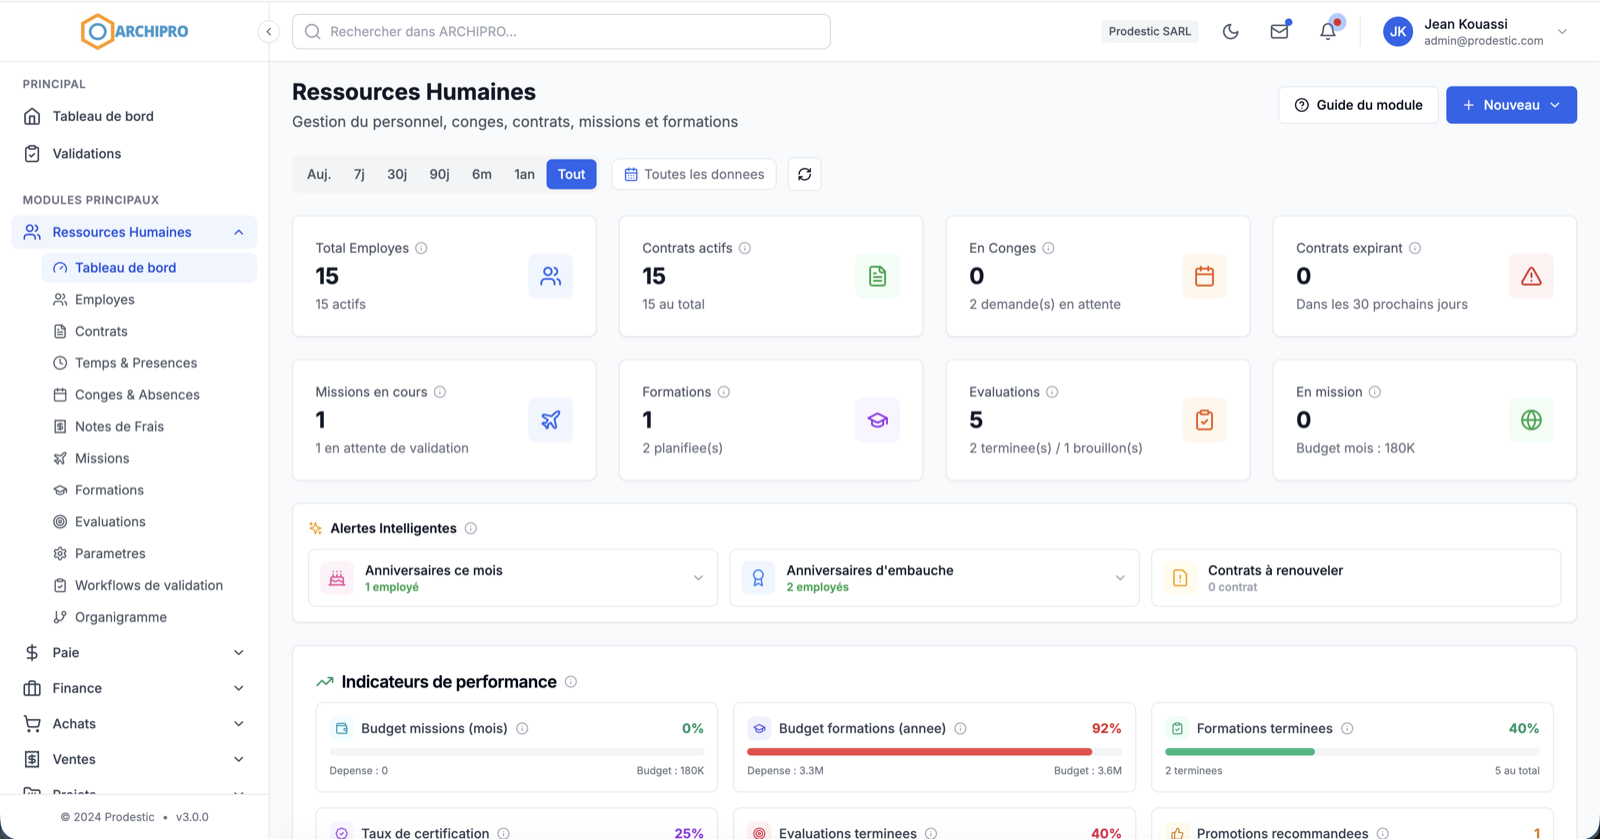Image resolution: width=1600 pixels, height=839 pixels.
Task: Select the 30j period filter
Action: [x=397, y=174]
